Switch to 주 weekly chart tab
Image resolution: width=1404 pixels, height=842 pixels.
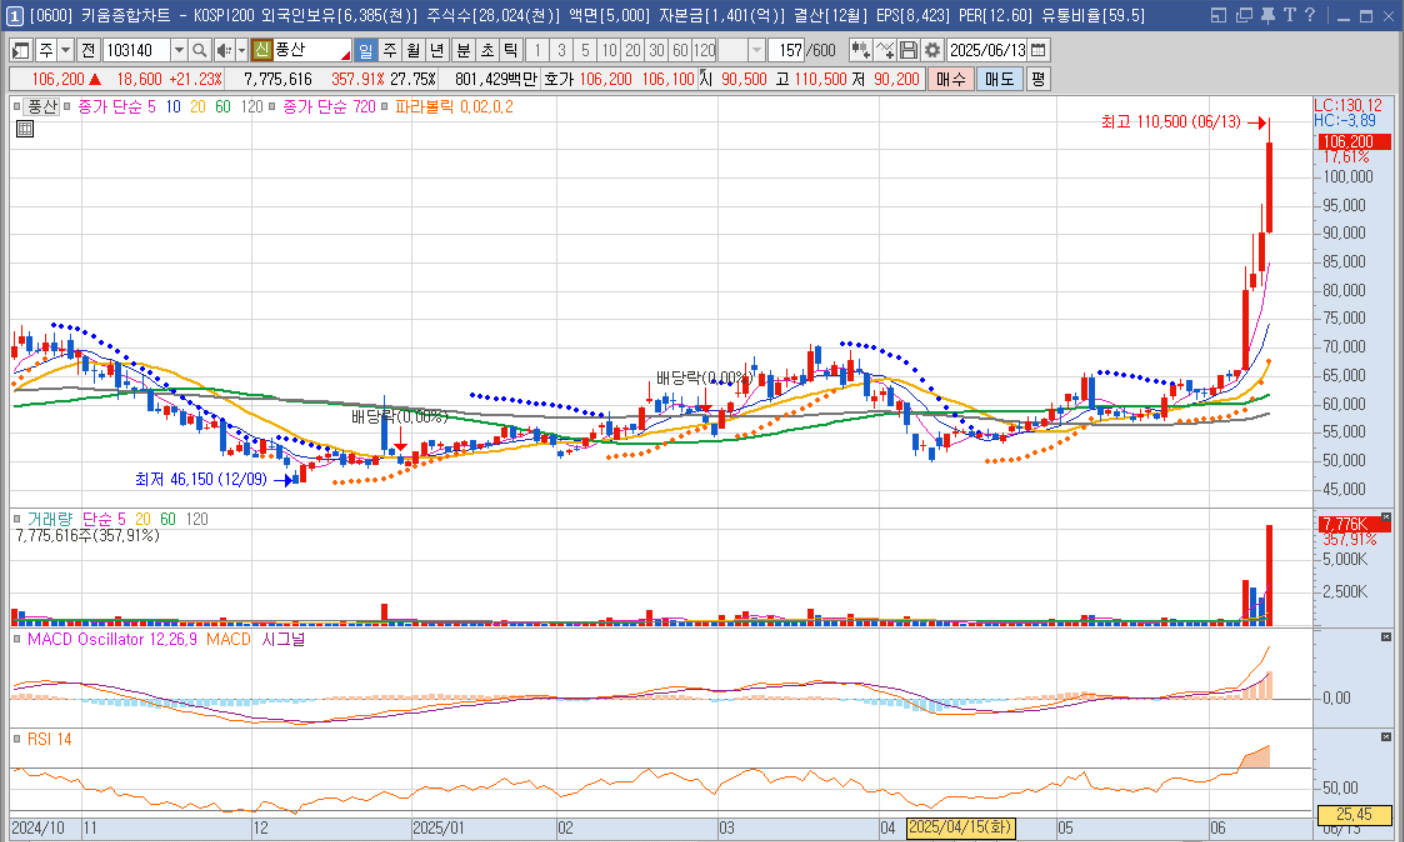pyautogui.click(x=390, y=50)
